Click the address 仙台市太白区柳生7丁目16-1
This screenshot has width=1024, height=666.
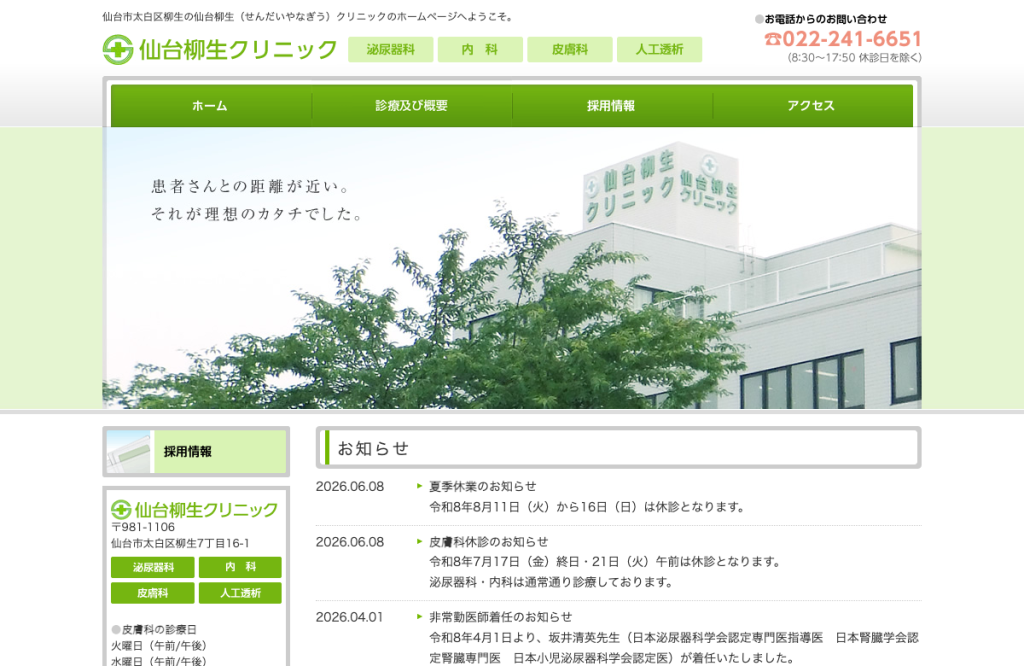coord(180,543)
